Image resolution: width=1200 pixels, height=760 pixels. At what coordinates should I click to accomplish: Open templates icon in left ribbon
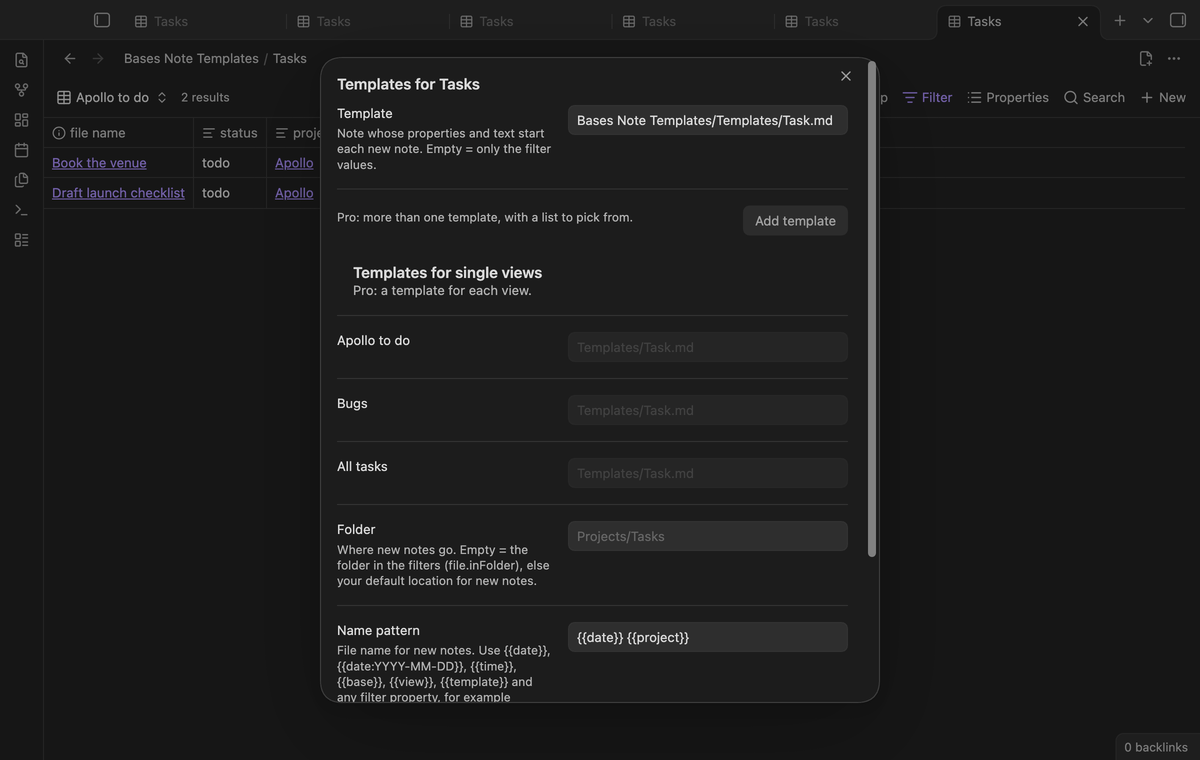tap(21, 180)
